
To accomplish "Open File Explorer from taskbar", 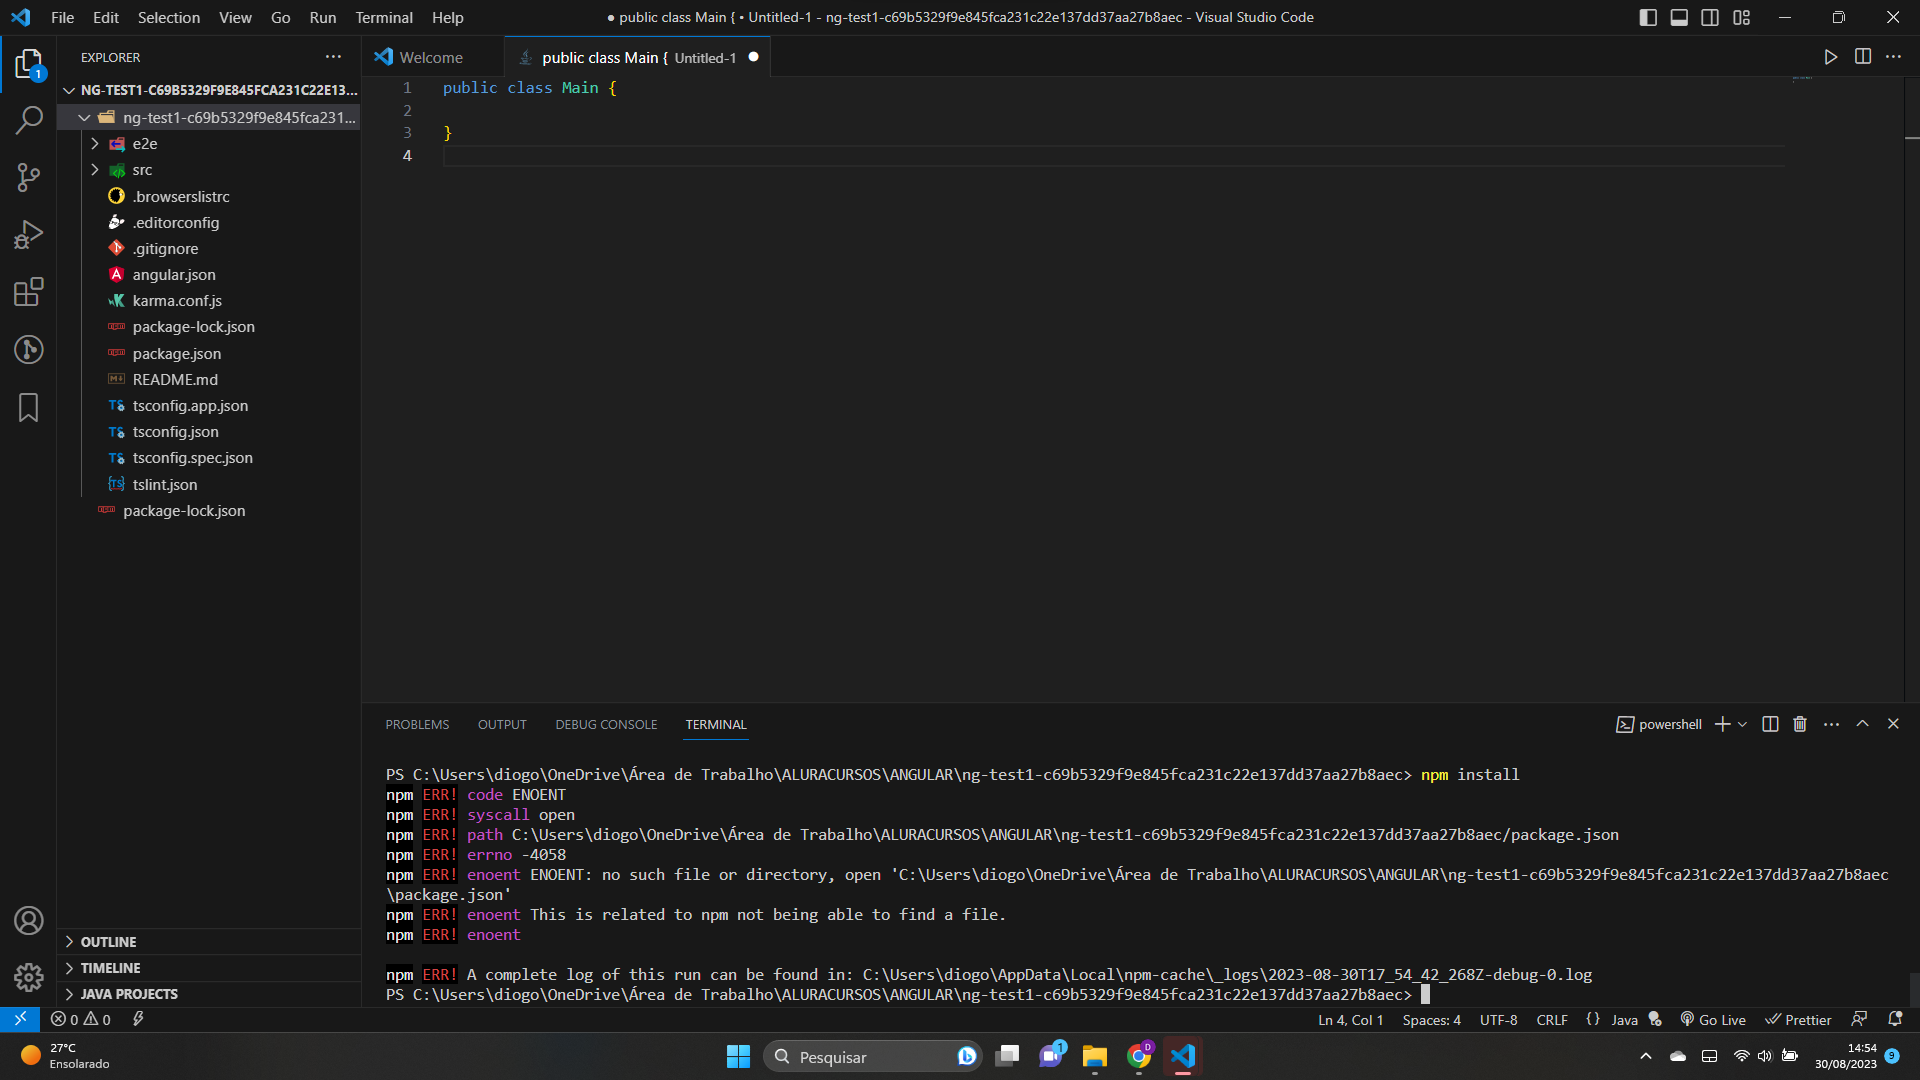I will point(1094,1056).
